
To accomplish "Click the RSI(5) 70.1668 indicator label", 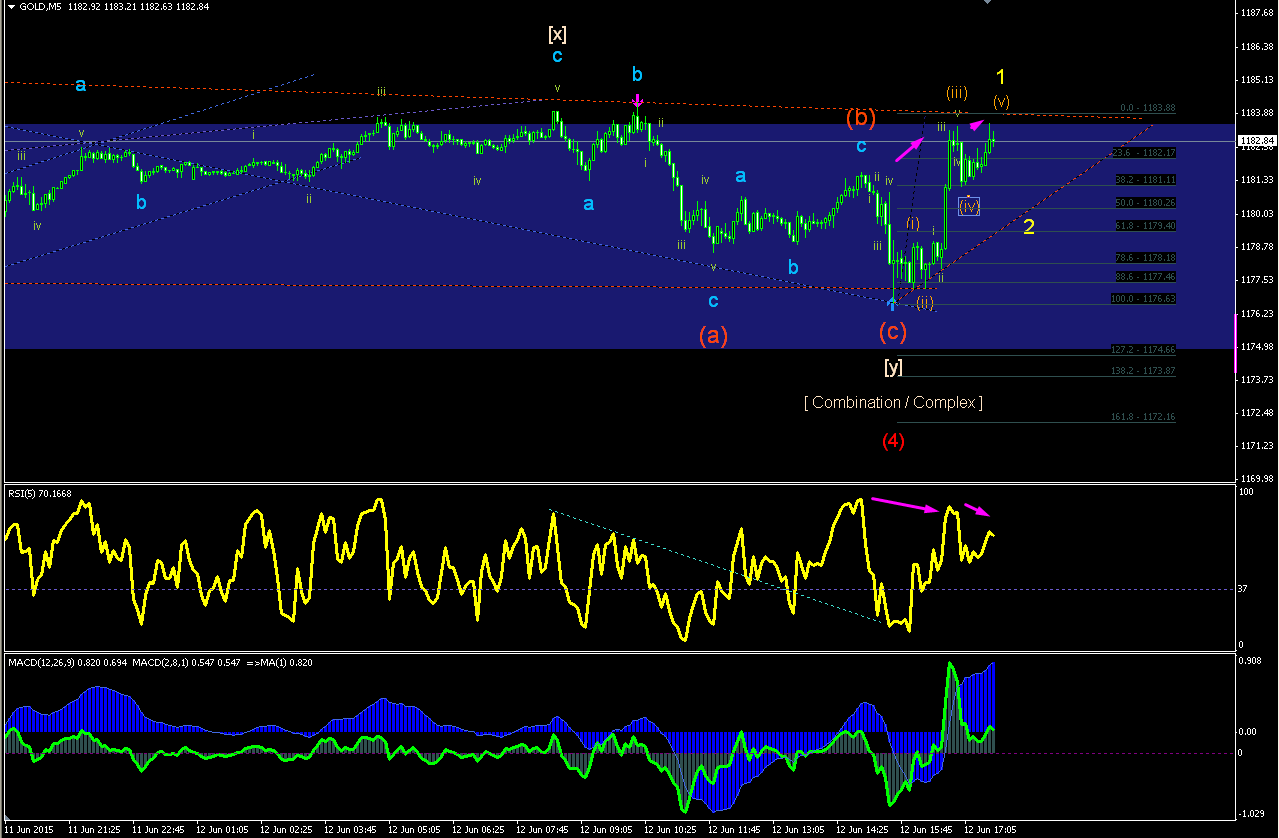I will pos(41,493).
